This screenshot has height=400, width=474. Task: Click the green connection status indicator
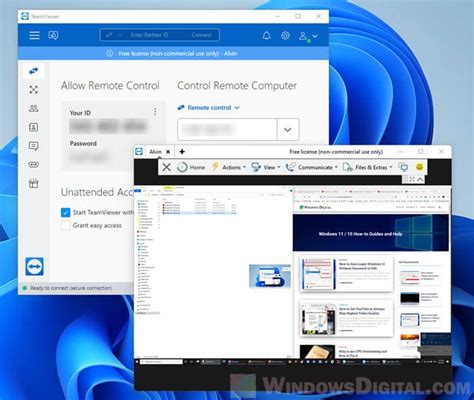pos(24,288)
